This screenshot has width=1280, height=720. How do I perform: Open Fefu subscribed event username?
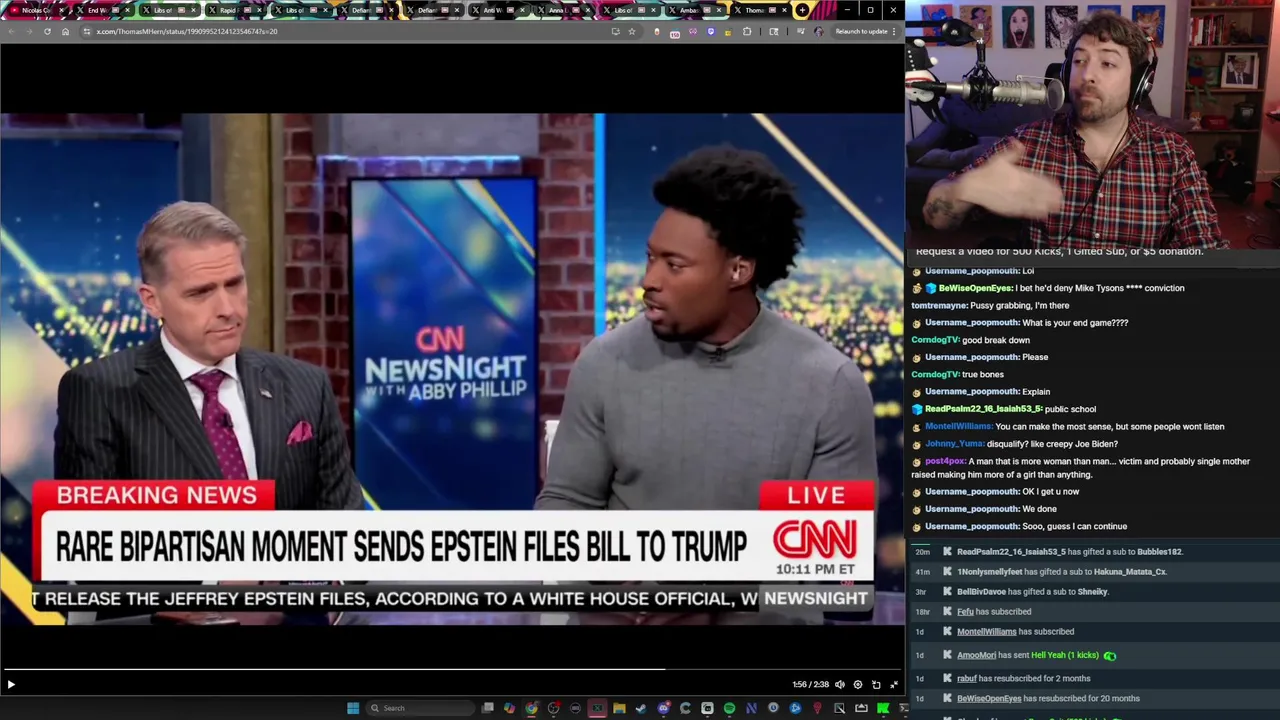tap(965, 612)
